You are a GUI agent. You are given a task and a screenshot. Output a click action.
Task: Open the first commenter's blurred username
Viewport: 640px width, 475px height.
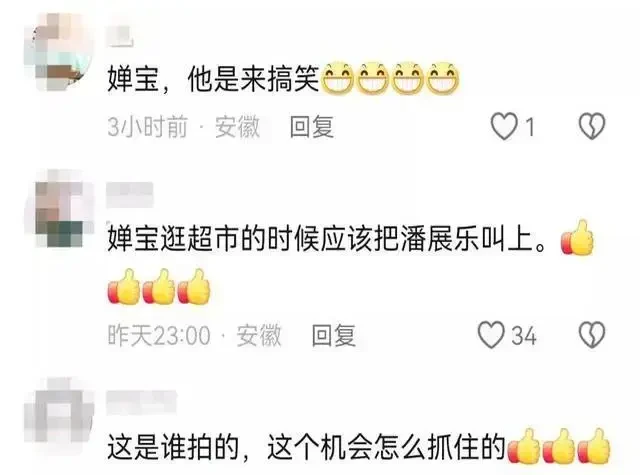click(x=121, y=36)
